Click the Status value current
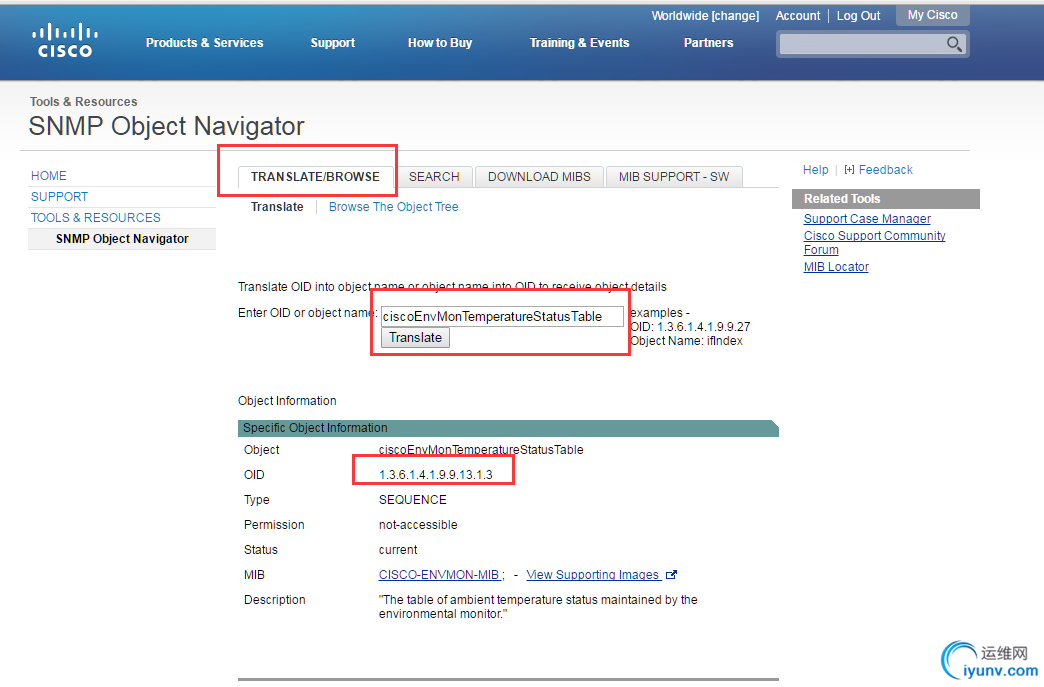The image size is (1044, 687). [398, 550]
